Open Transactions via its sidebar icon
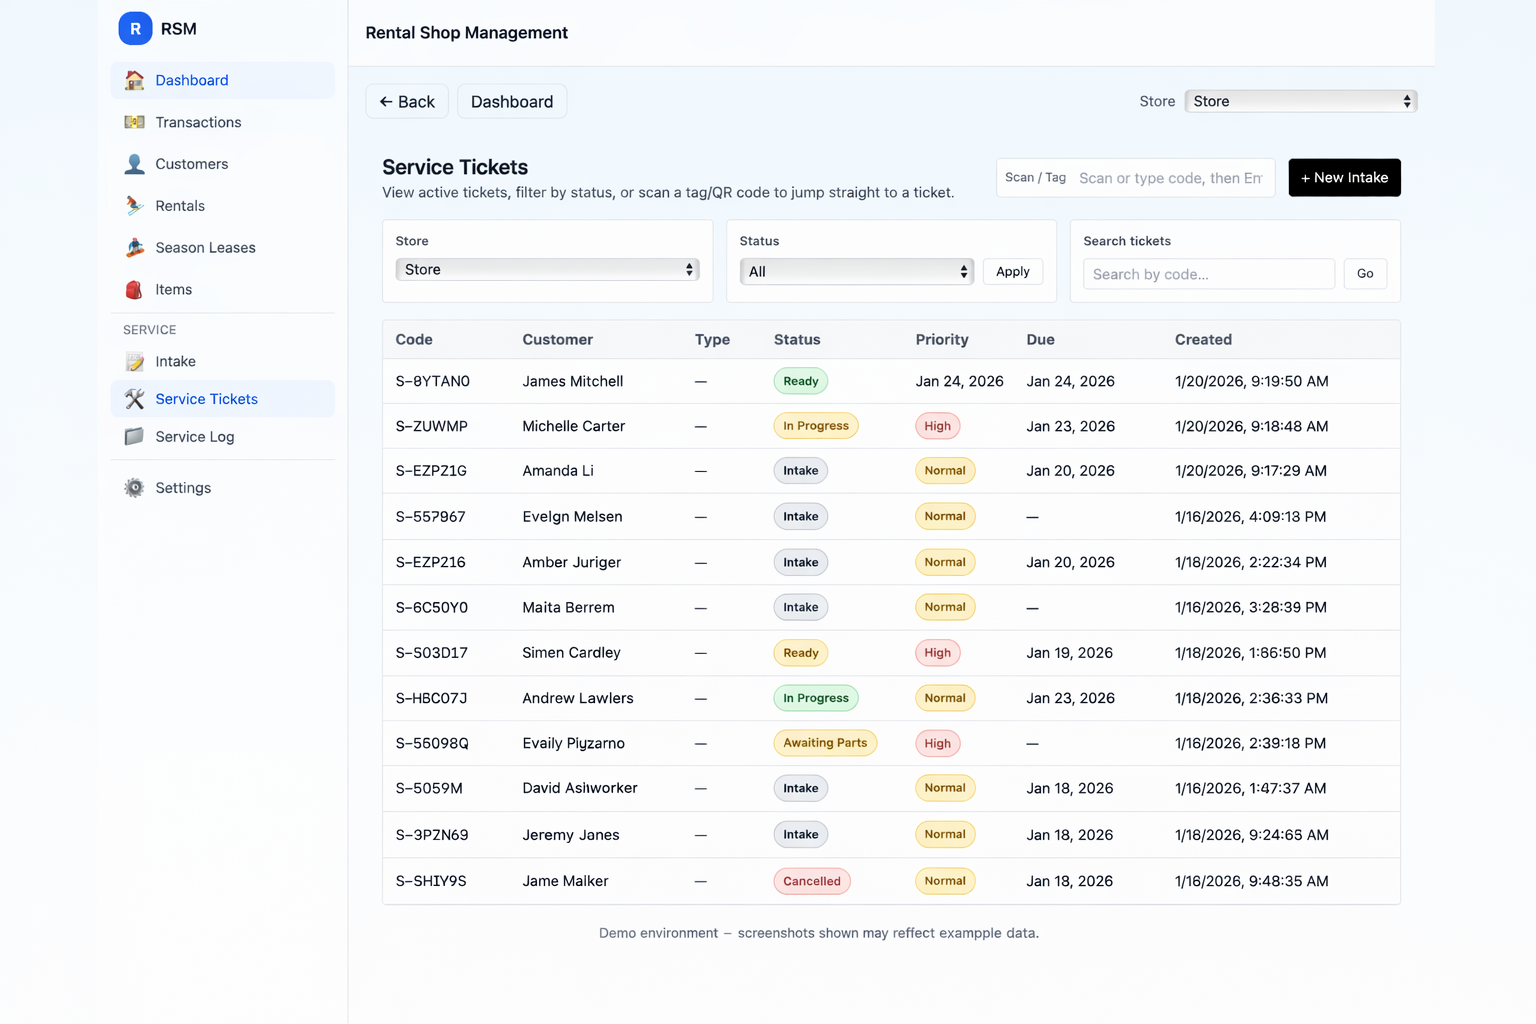Image resolution: width=1536 pixels, height=1024 pixels. (x=134, y=122)
